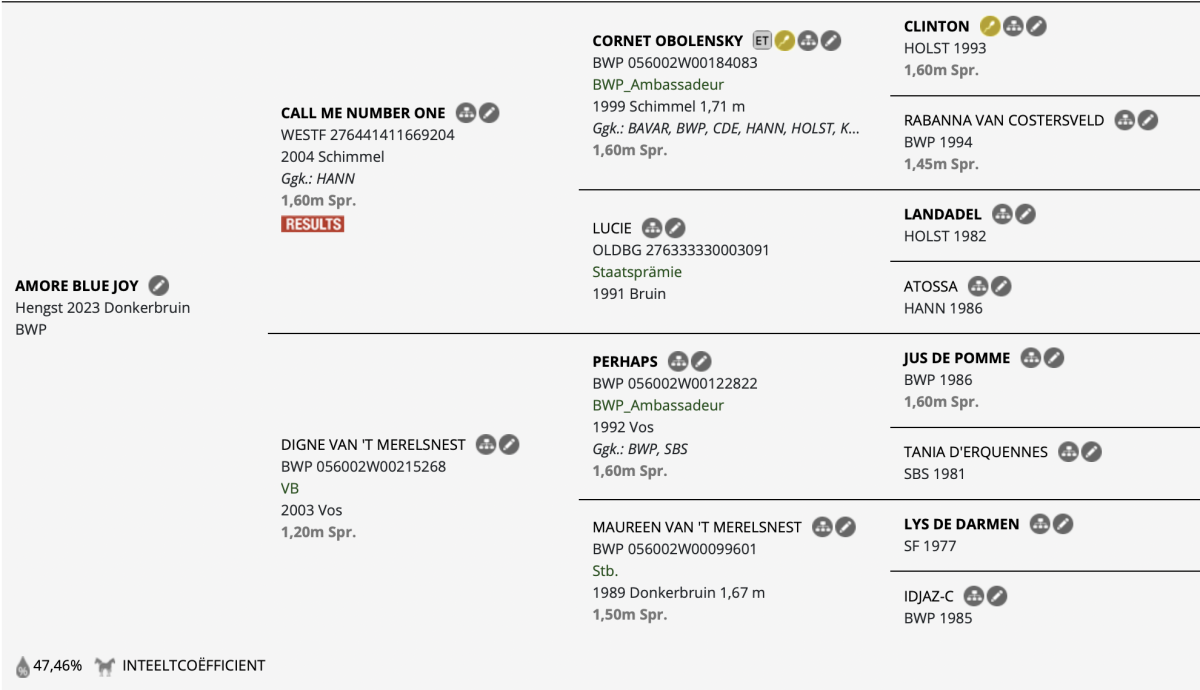This screenshot has height=690, width=1200.
Task: Click edit pencil beside Idjaz-C
Action: (x=997, y=596)
